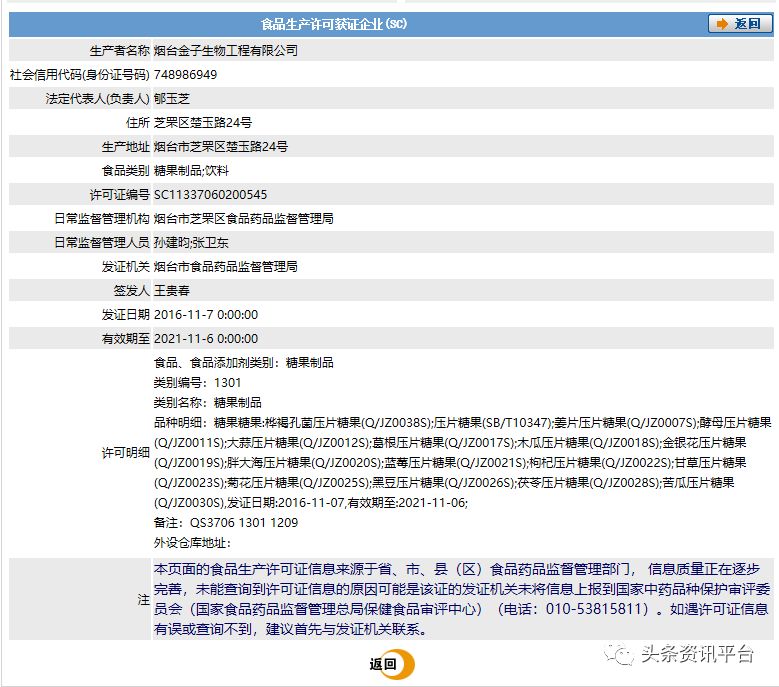Click the label 发证机关
Viewport: 779px width, 687px height.
125,267
